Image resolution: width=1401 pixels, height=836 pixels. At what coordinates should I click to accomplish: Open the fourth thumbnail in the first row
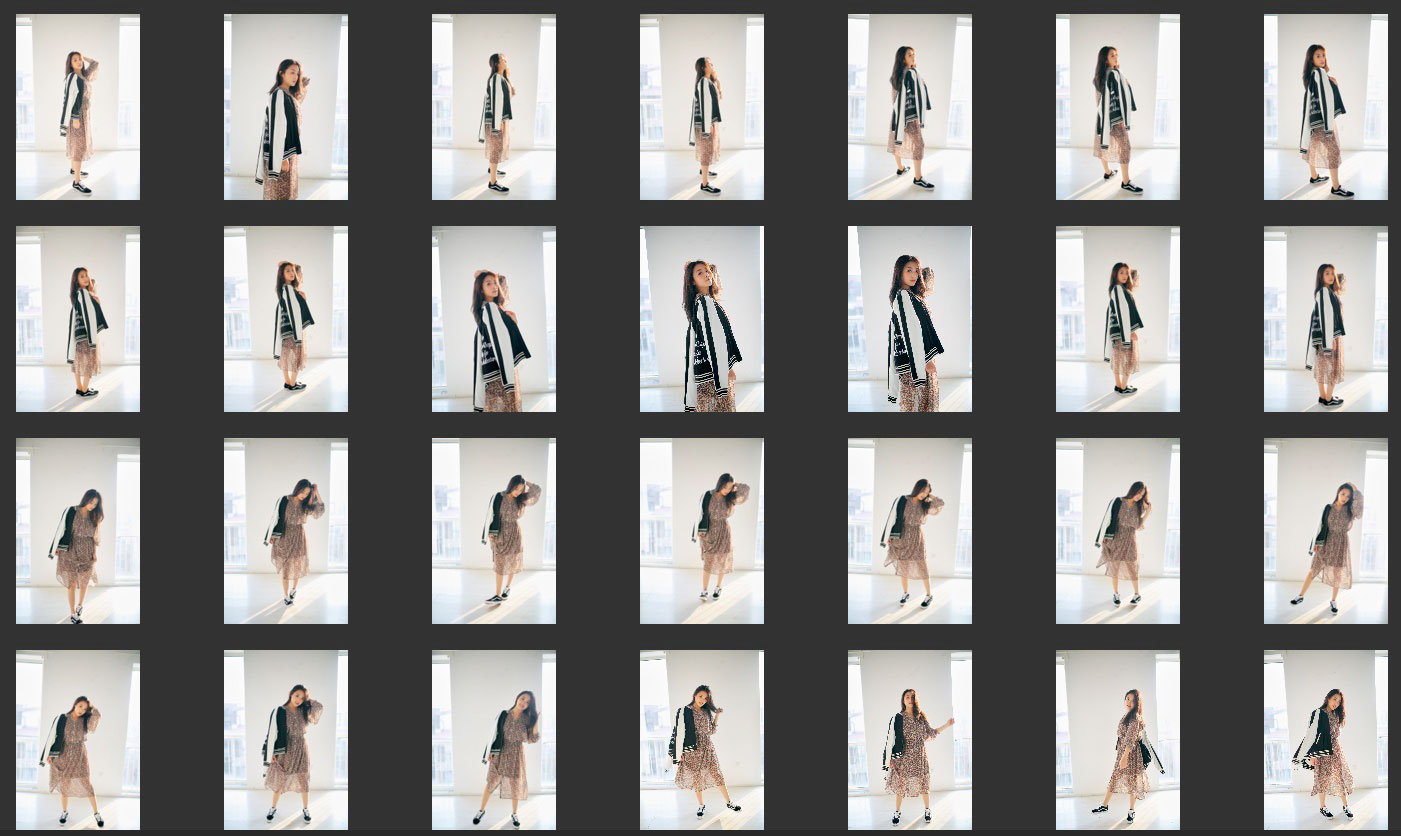pyautogui.click(x=702, y=107)
